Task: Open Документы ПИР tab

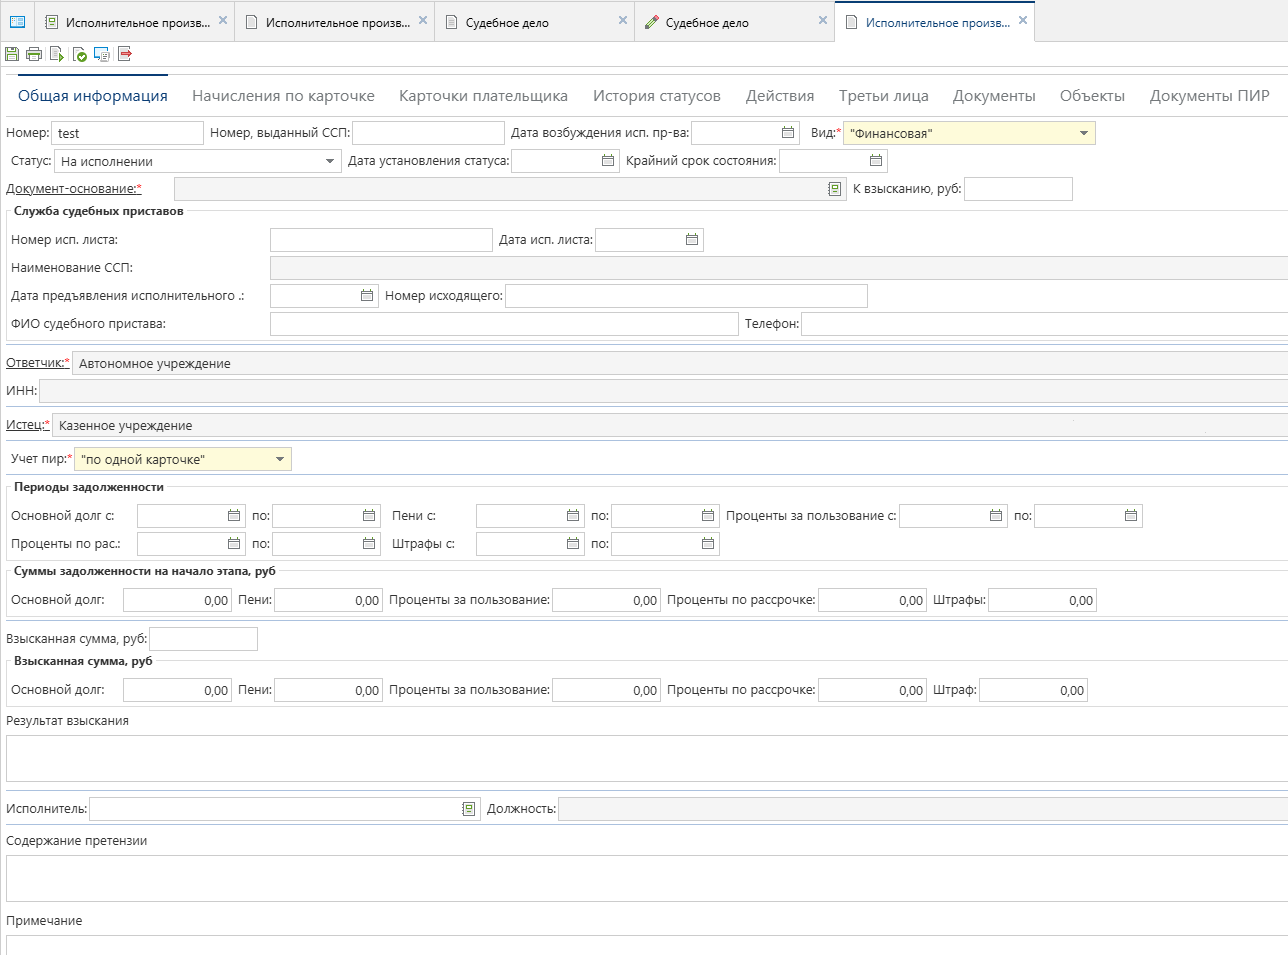Action: click(1210, 96)
